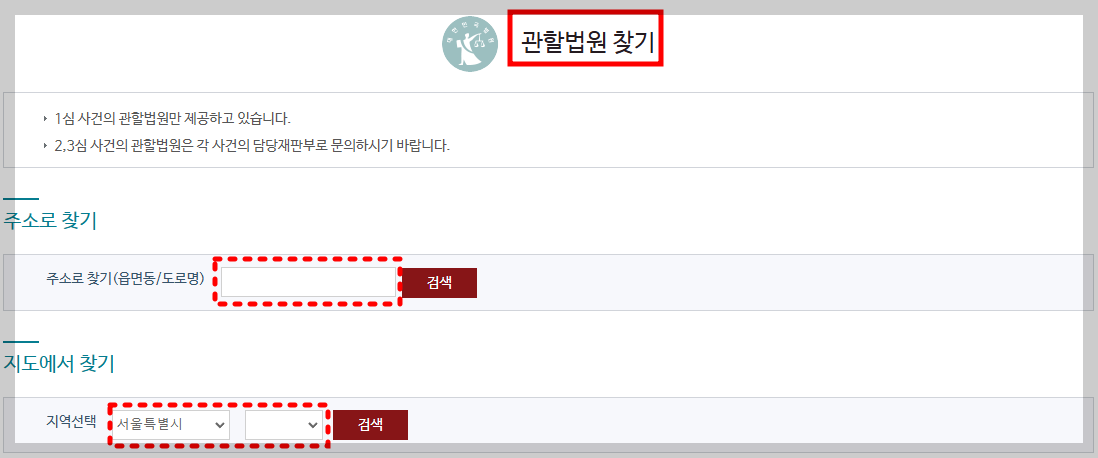Viewport: 1098px width, 458px height.
Task: Open the 서울특별시 region dropdown
Action: (172, 424)
